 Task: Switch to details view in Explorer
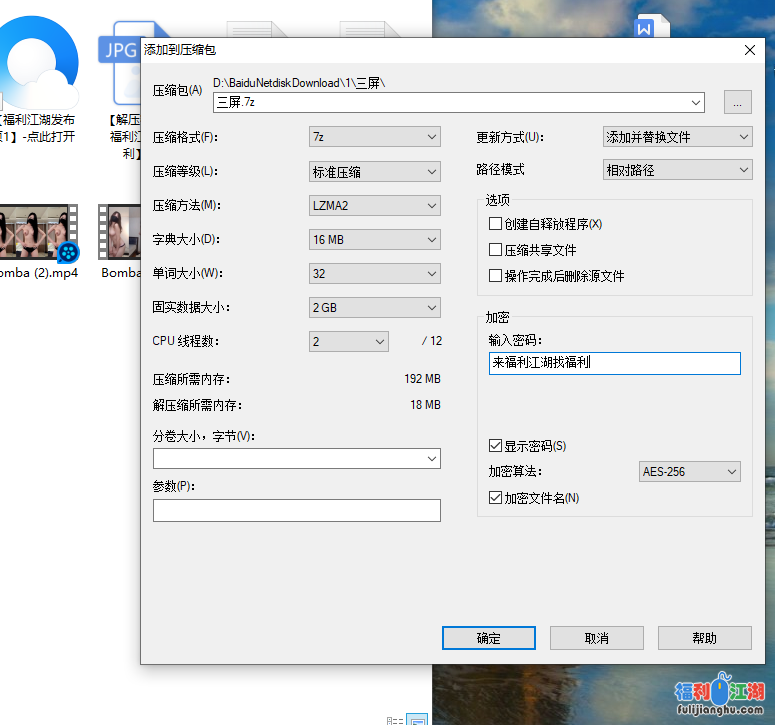(395, 719)
